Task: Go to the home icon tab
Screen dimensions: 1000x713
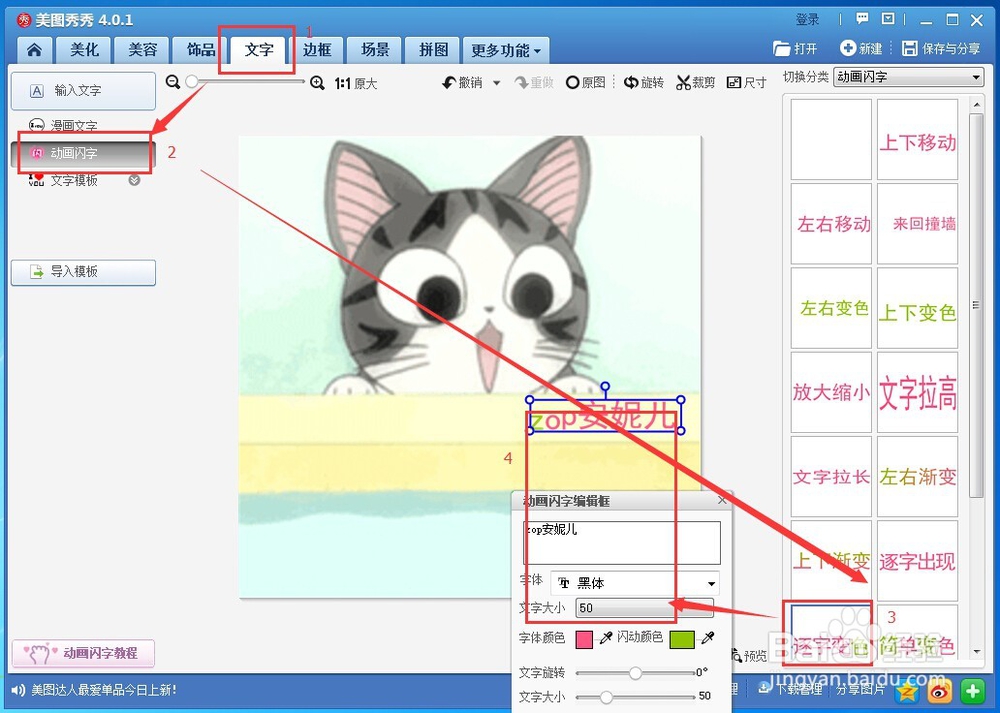Action: (34, 50)
